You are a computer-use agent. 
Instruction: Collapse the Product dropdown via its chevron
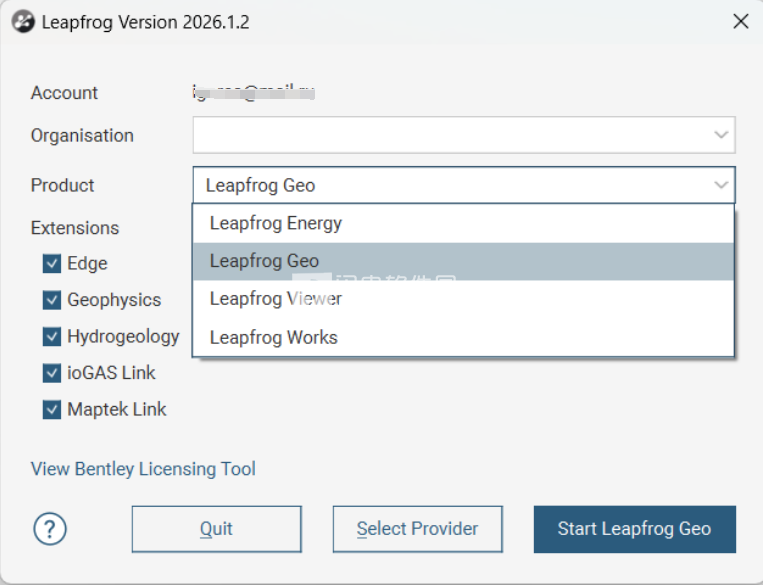pos(721,185)
